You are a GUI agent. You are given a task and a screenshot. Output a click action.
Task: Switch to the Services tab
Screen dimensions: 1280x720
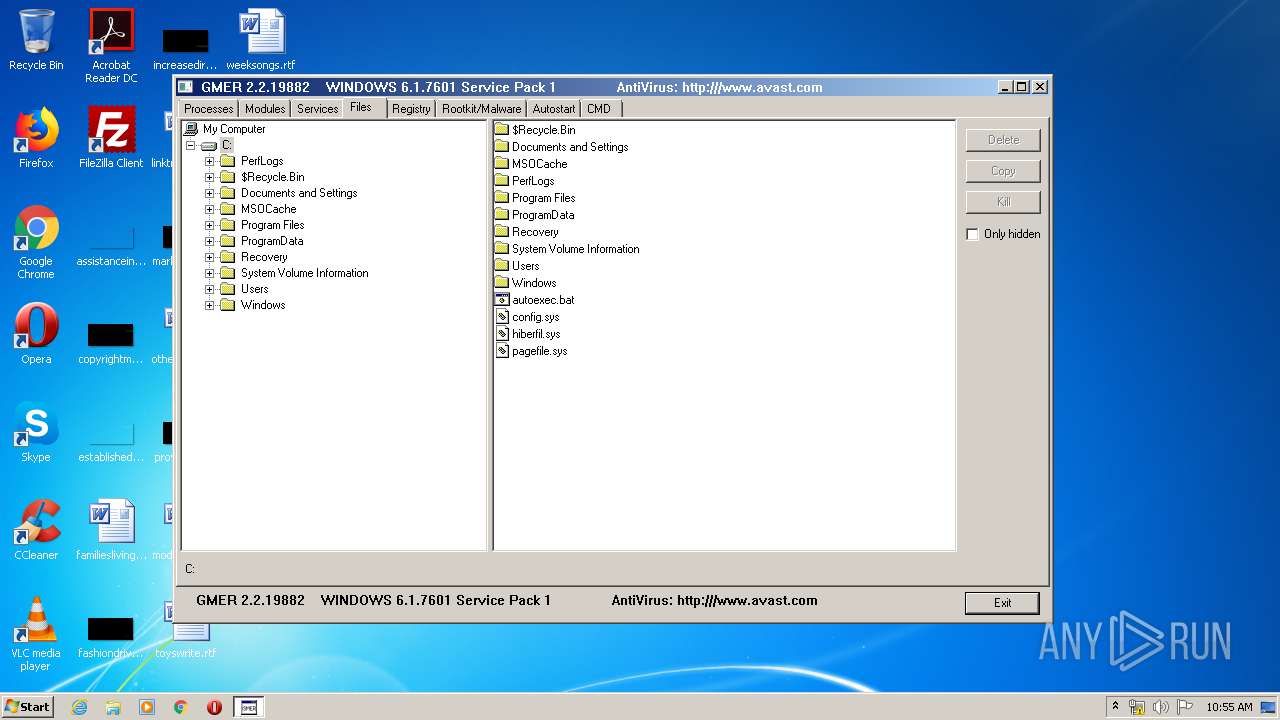[317, 109]
